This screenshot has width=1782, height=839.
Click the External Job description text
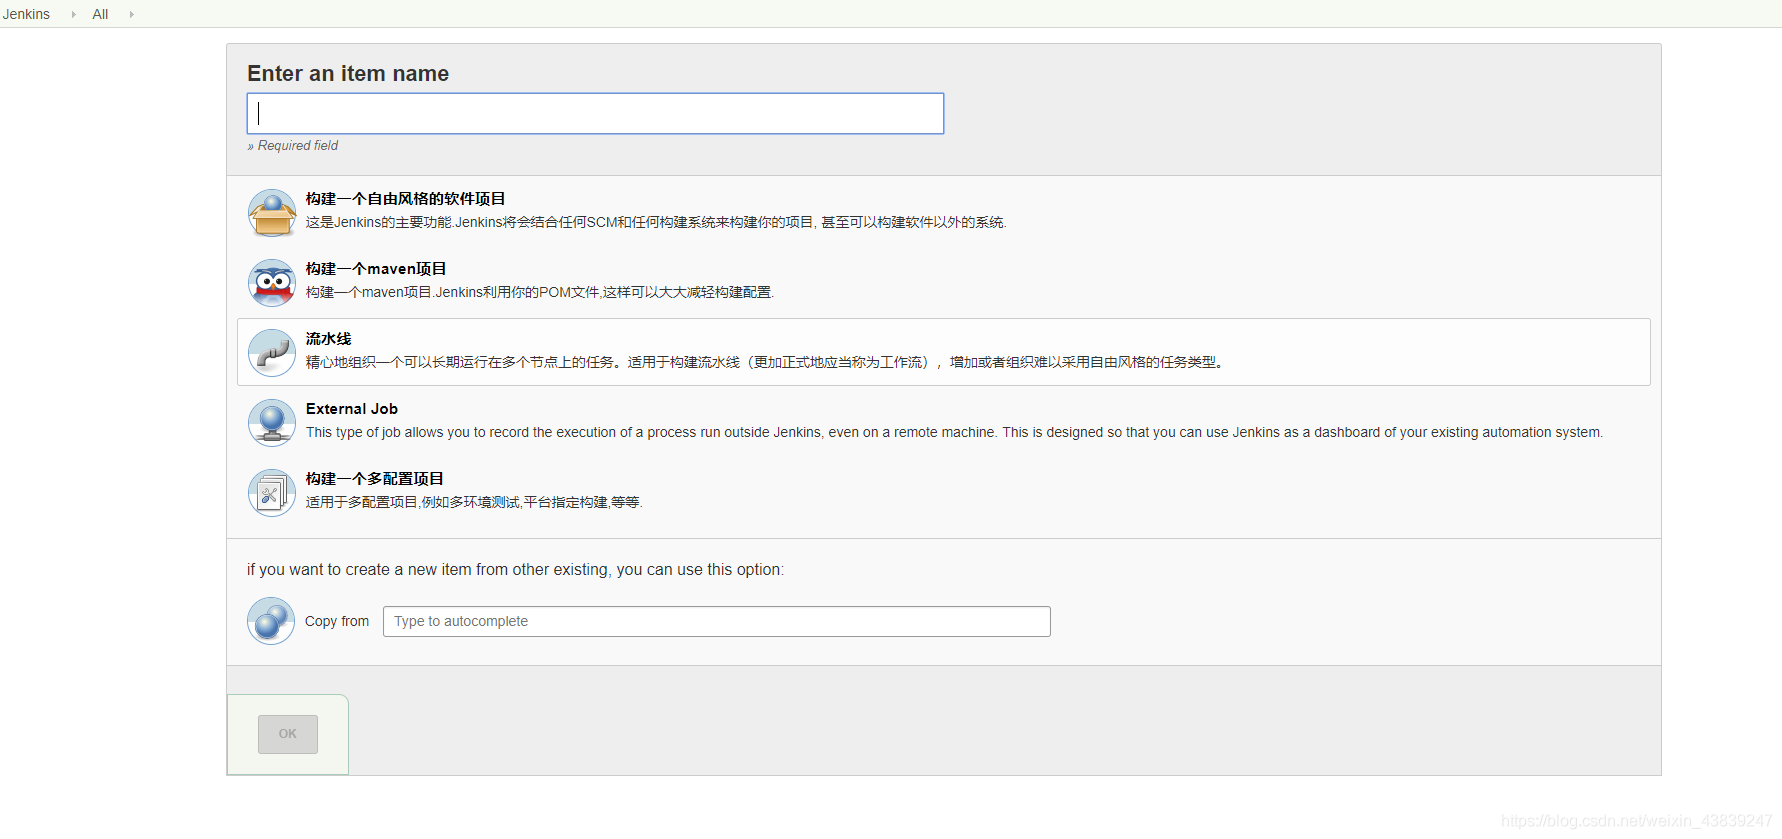(954, 432)
